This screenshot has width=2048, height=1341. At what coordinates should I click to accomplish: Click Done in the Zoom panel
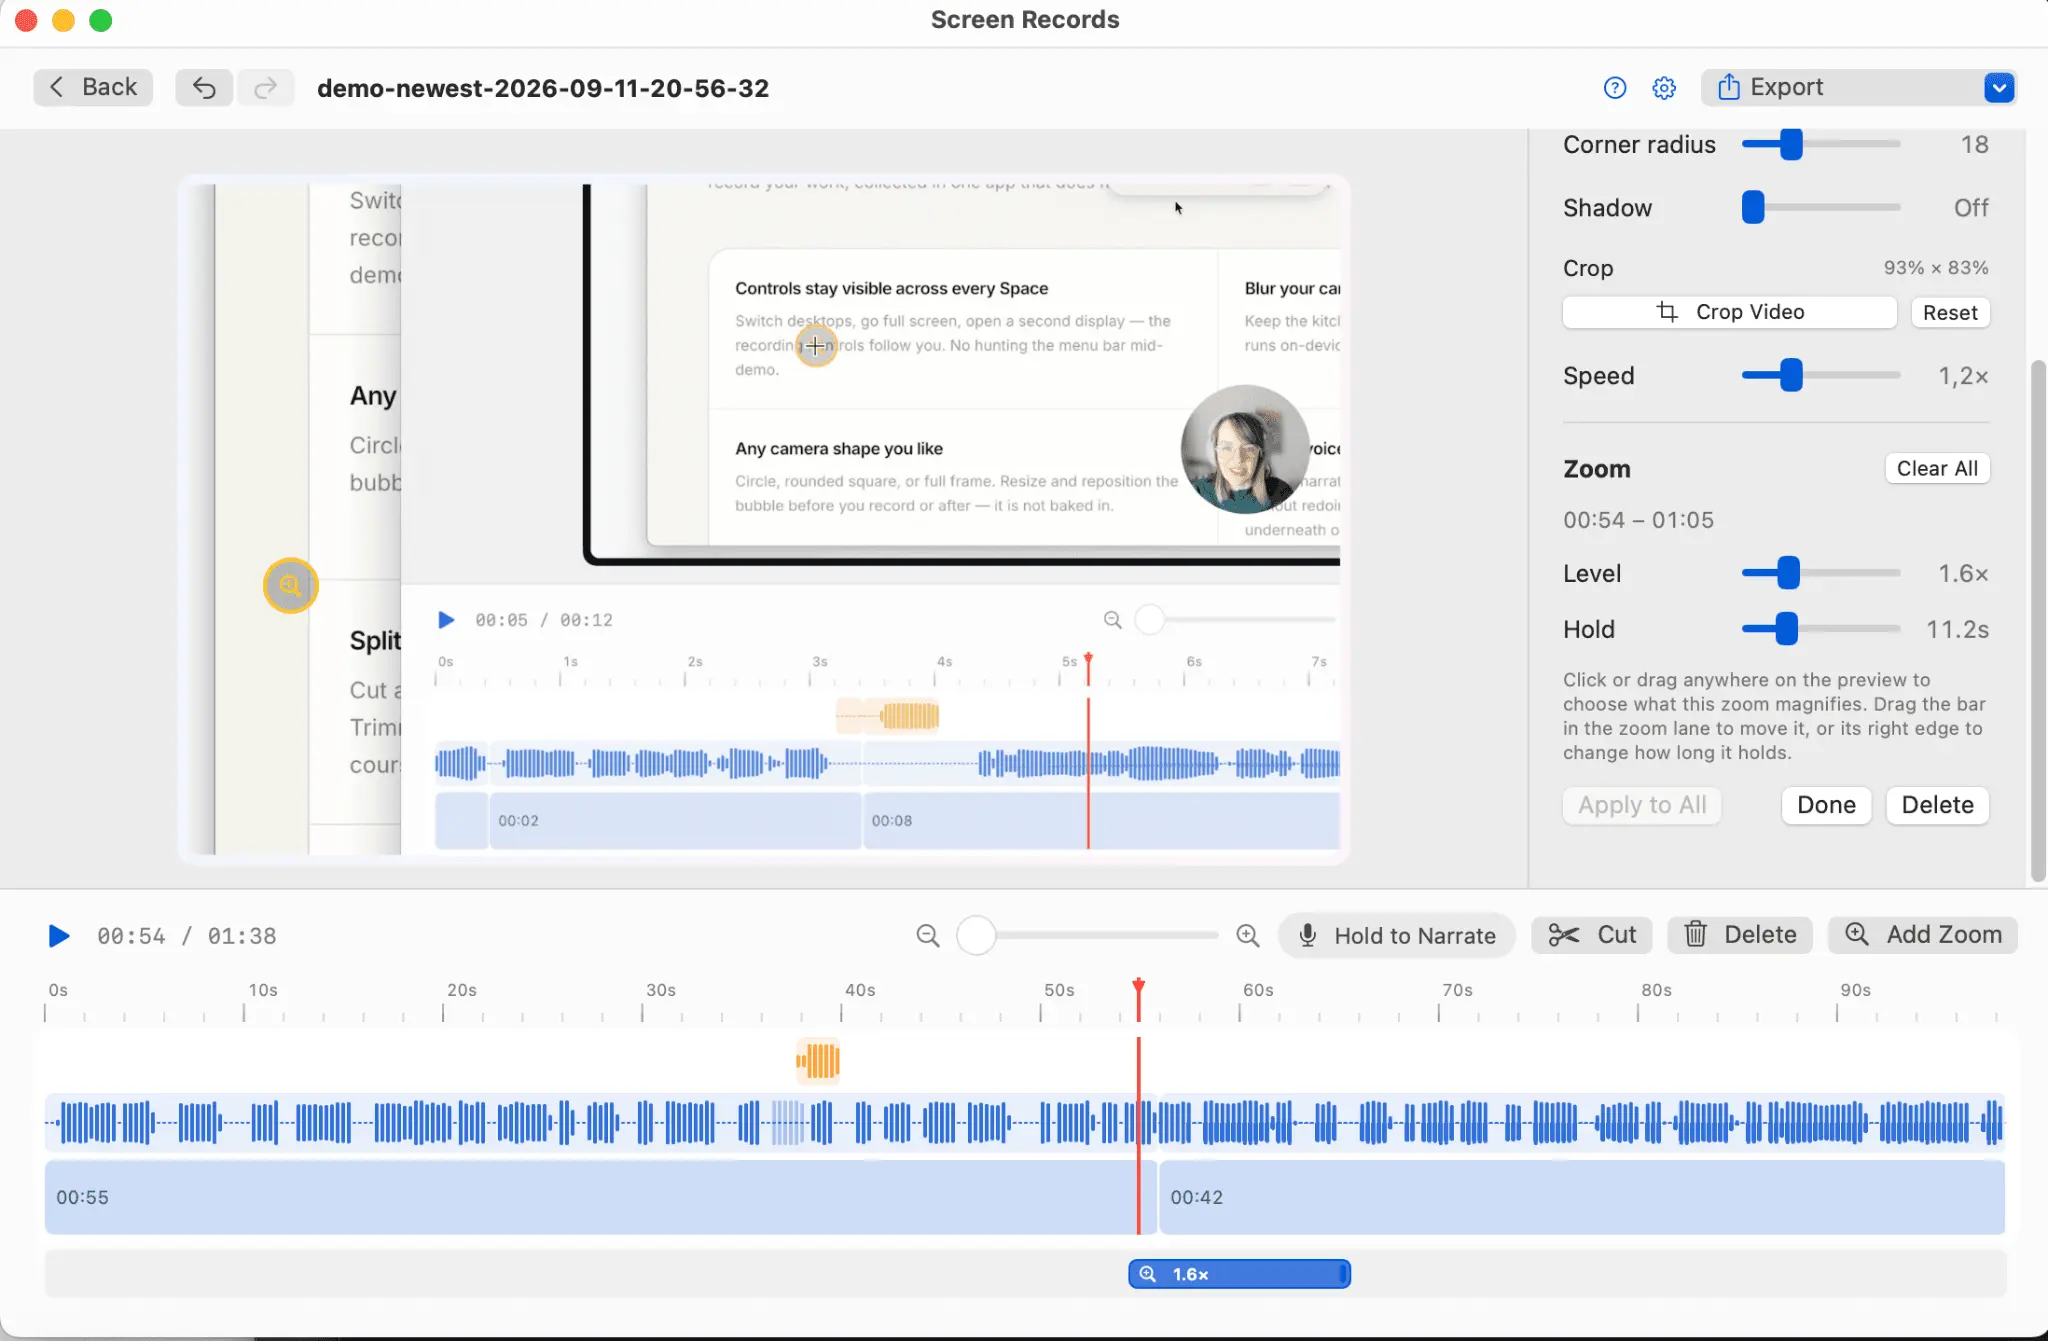tap(1826, 805)
